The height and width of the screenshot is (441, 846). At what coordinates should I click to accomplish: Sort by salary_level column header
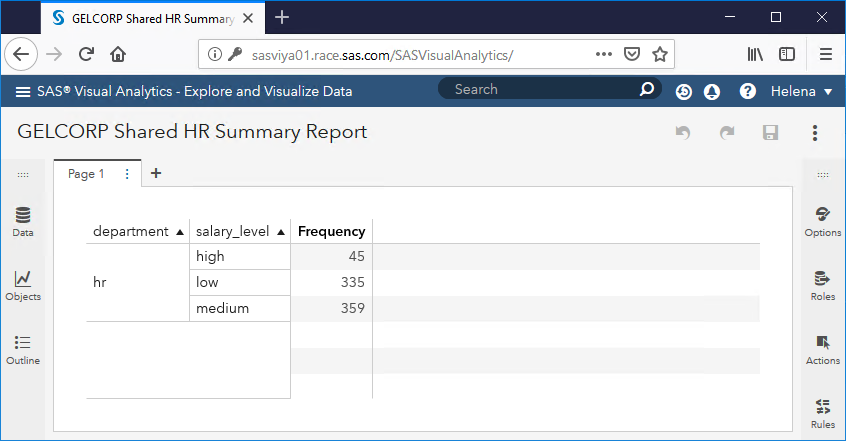pyautogui.click(x=233, y=231)
